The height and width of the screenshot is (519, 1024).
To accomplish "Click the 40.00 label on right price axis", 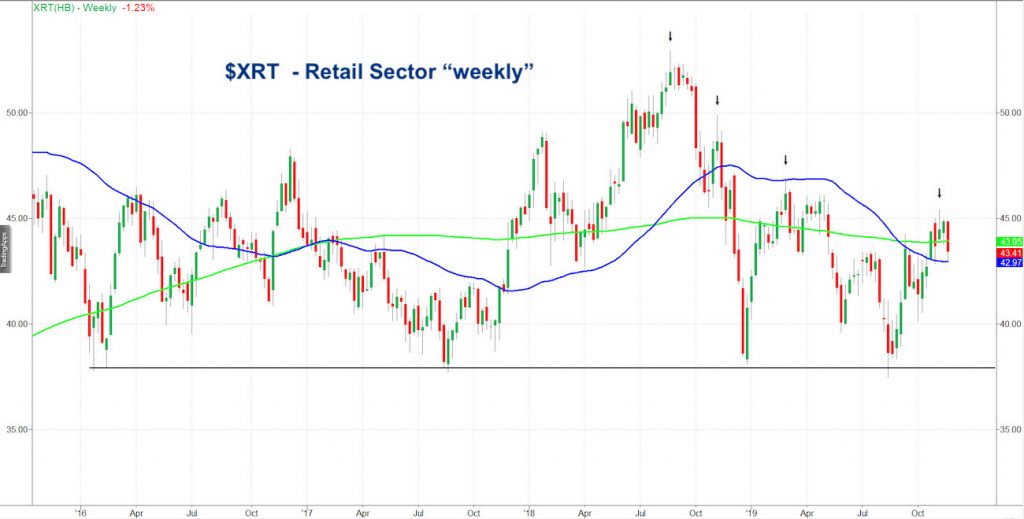I will pyautogui.click(x=1011, y=324).
